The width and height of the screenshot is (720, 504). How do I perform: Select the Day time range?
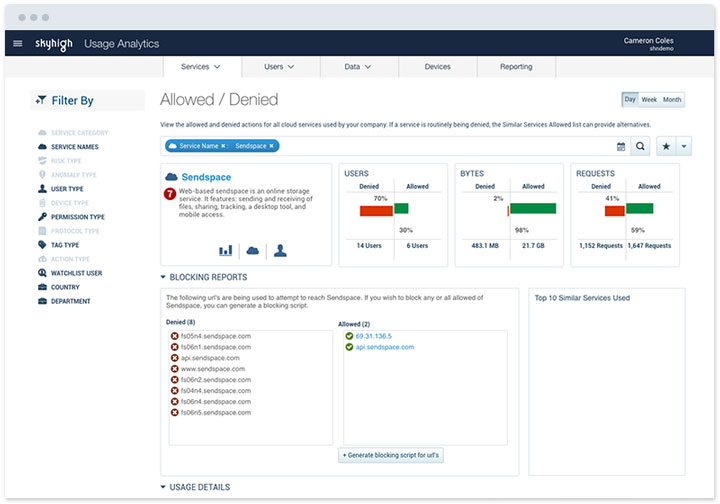pos(630,100)
